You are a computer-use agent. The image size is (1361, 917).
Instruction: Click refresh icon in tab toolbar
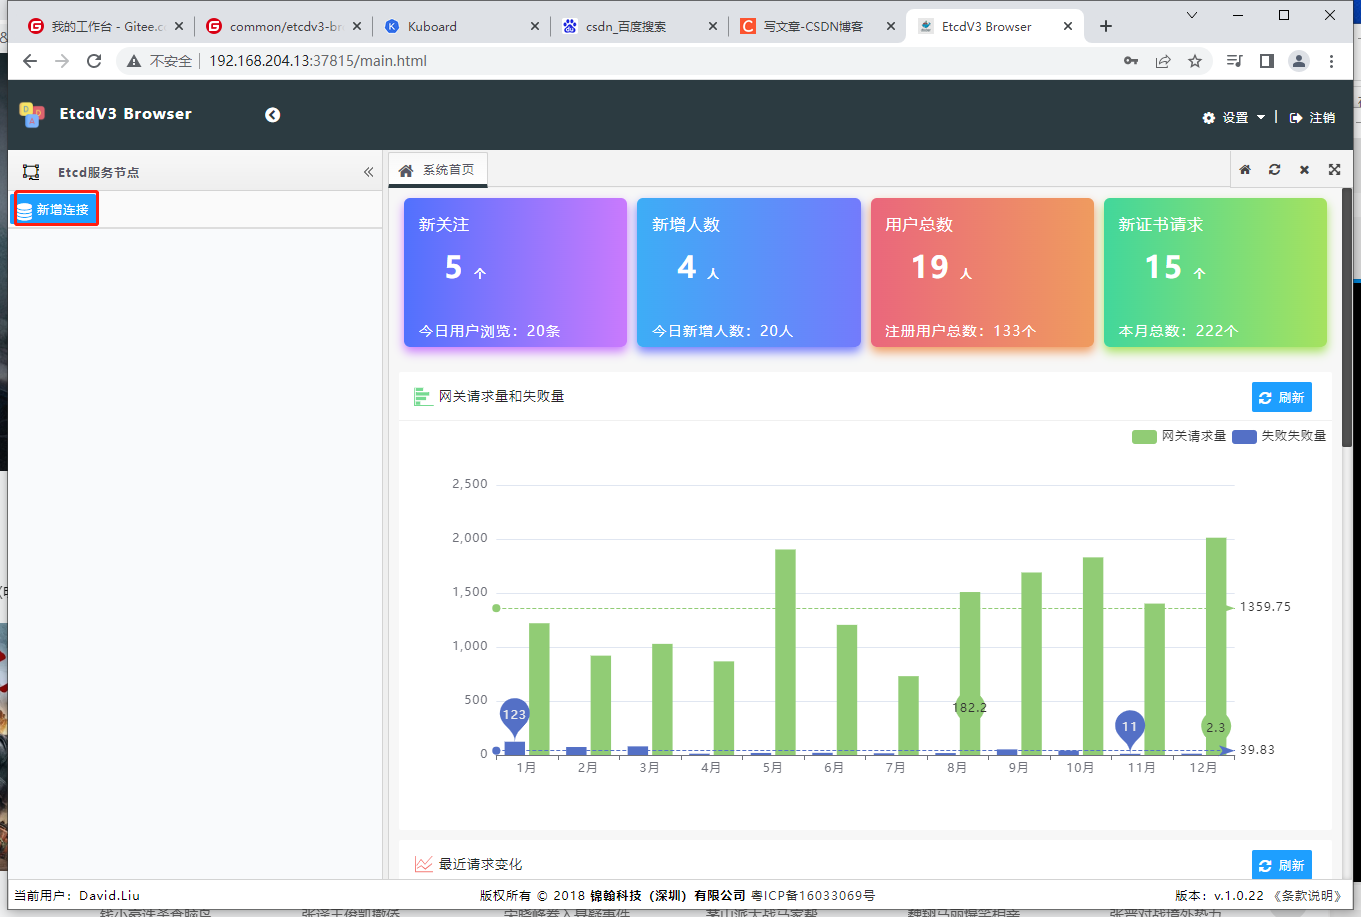coord(1274,170)
